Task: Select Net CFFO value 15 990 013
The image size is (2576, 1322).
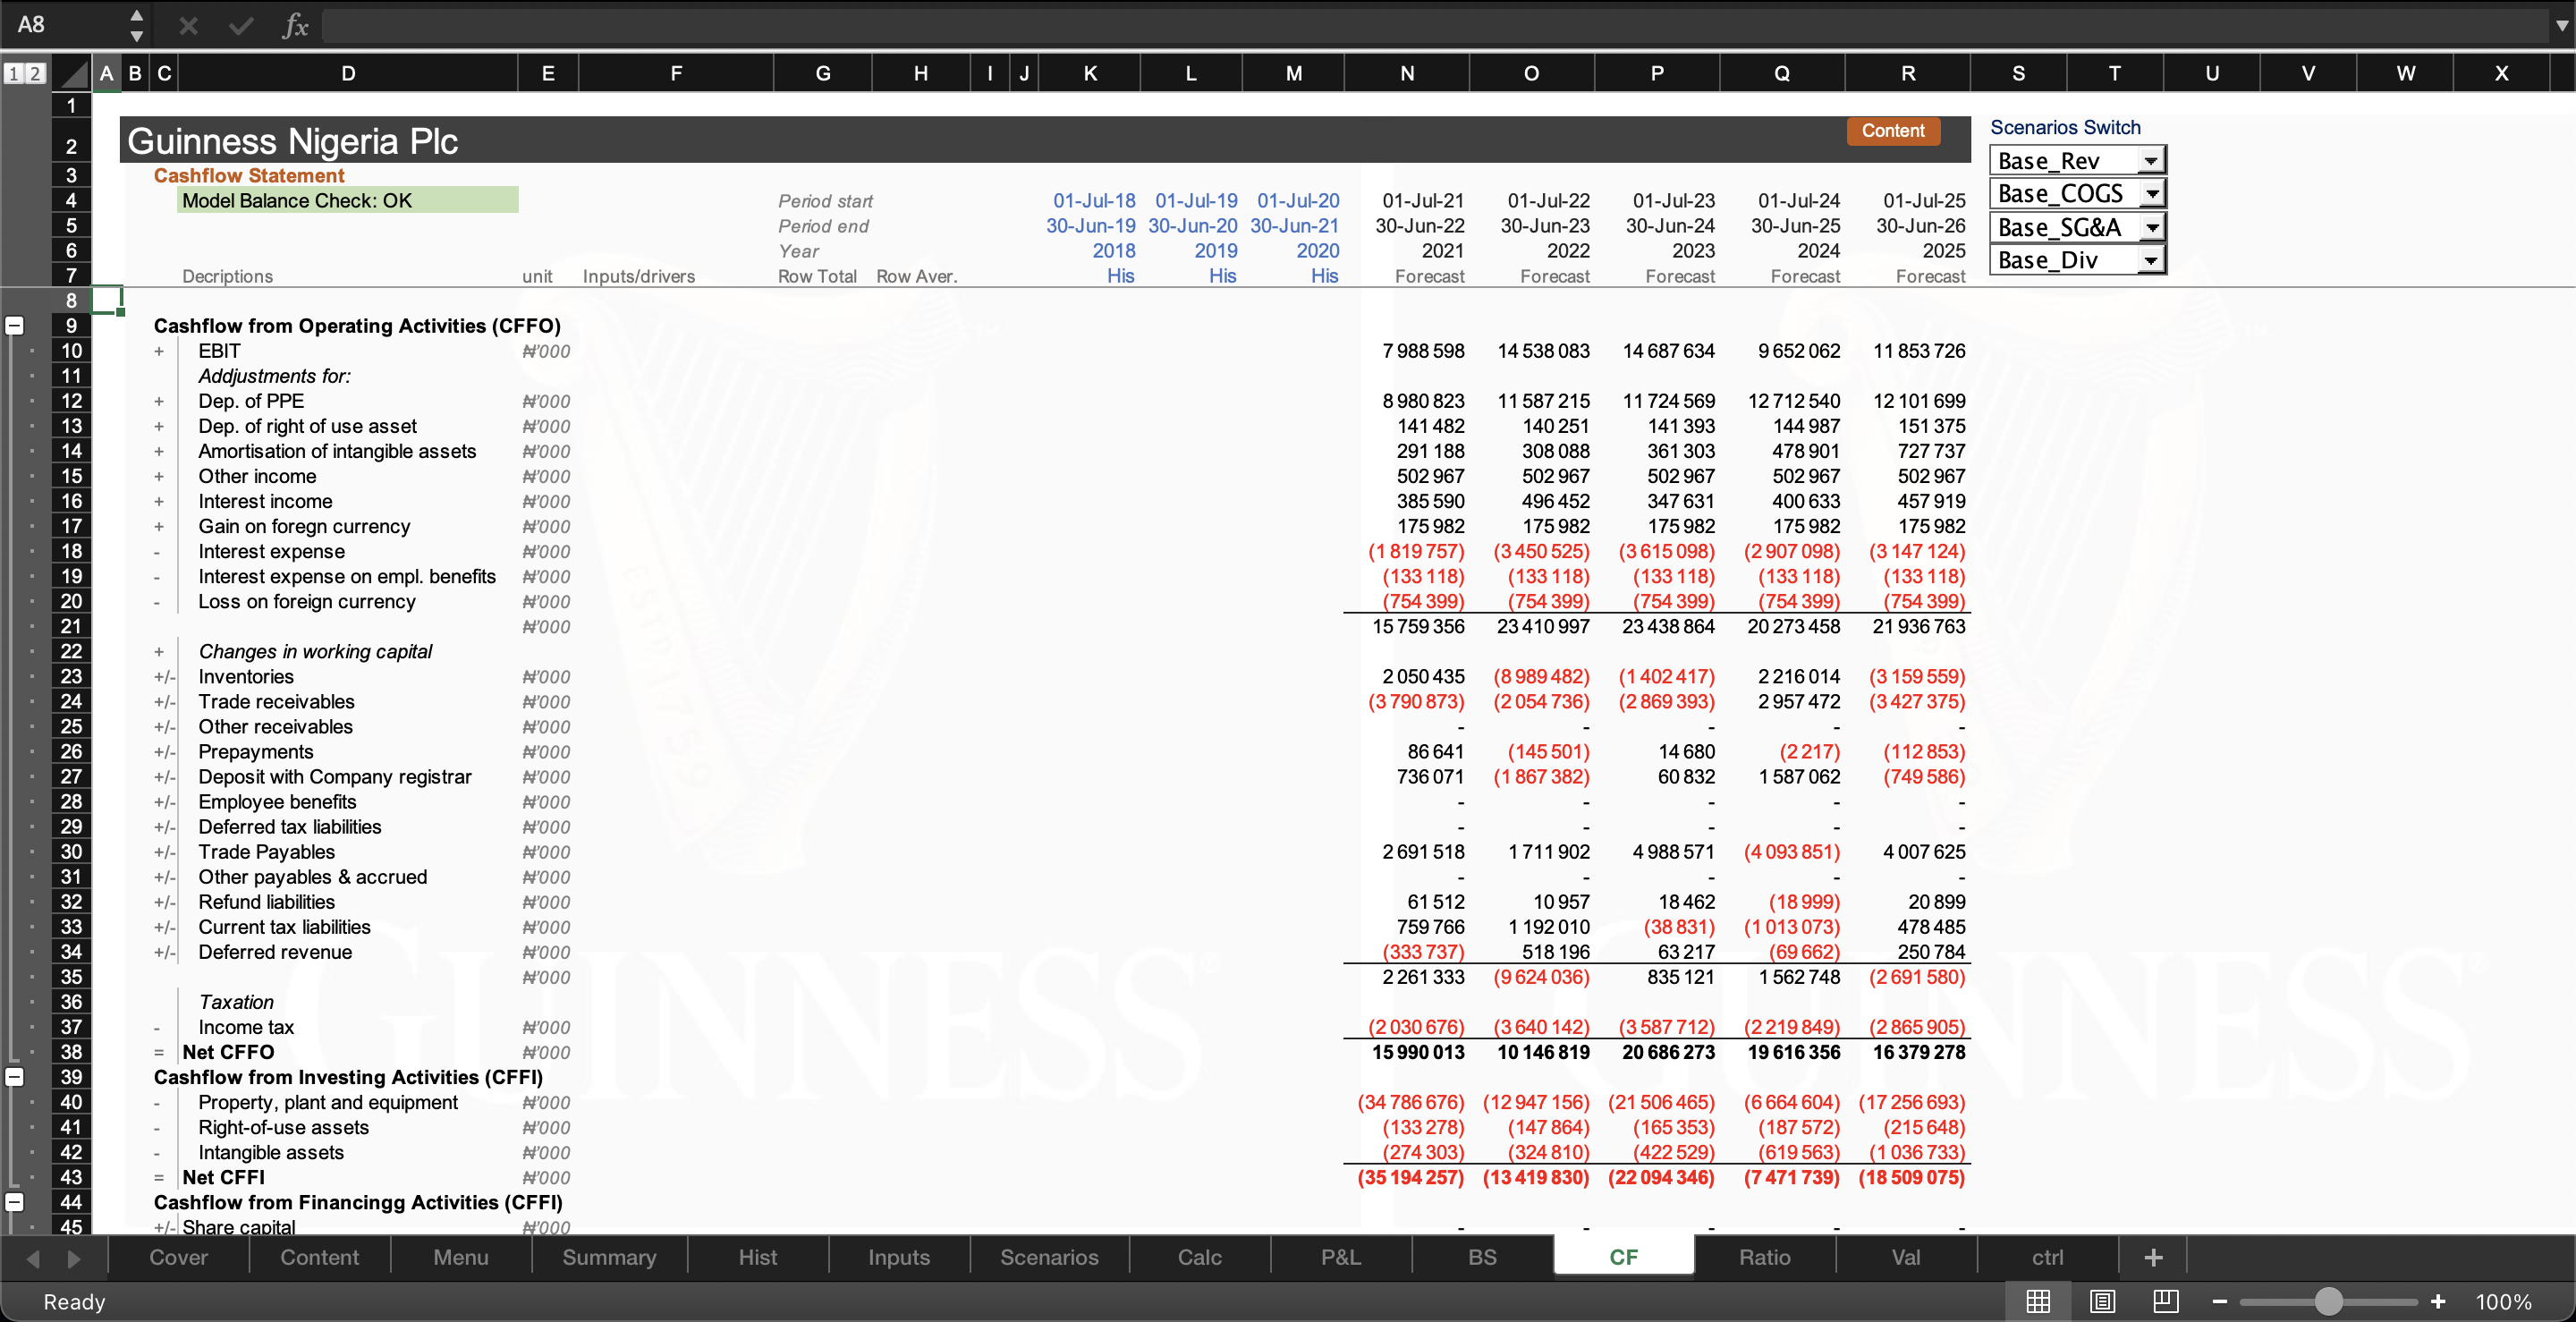Action: [1418, 1052]
